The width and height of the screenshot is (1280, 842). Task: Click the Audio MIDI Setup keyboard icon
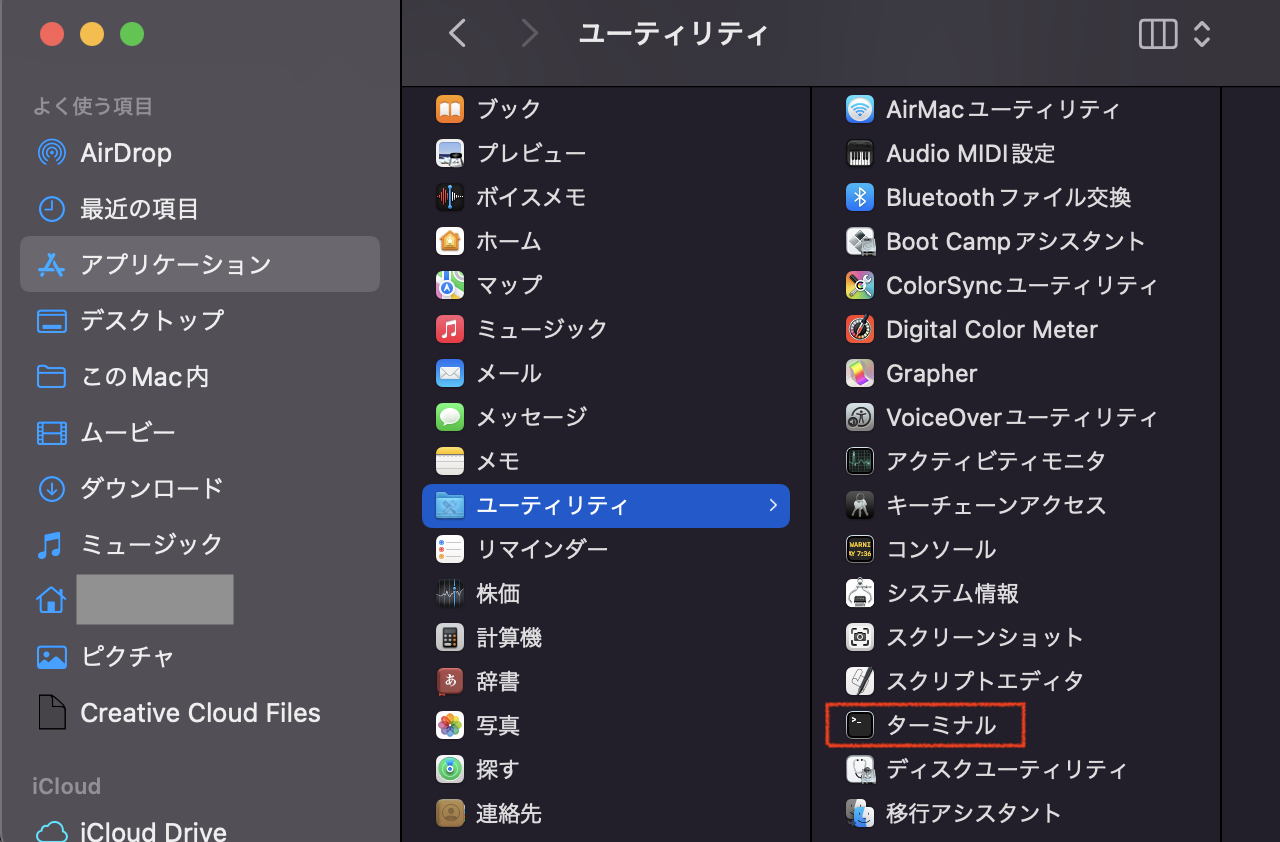860,153
